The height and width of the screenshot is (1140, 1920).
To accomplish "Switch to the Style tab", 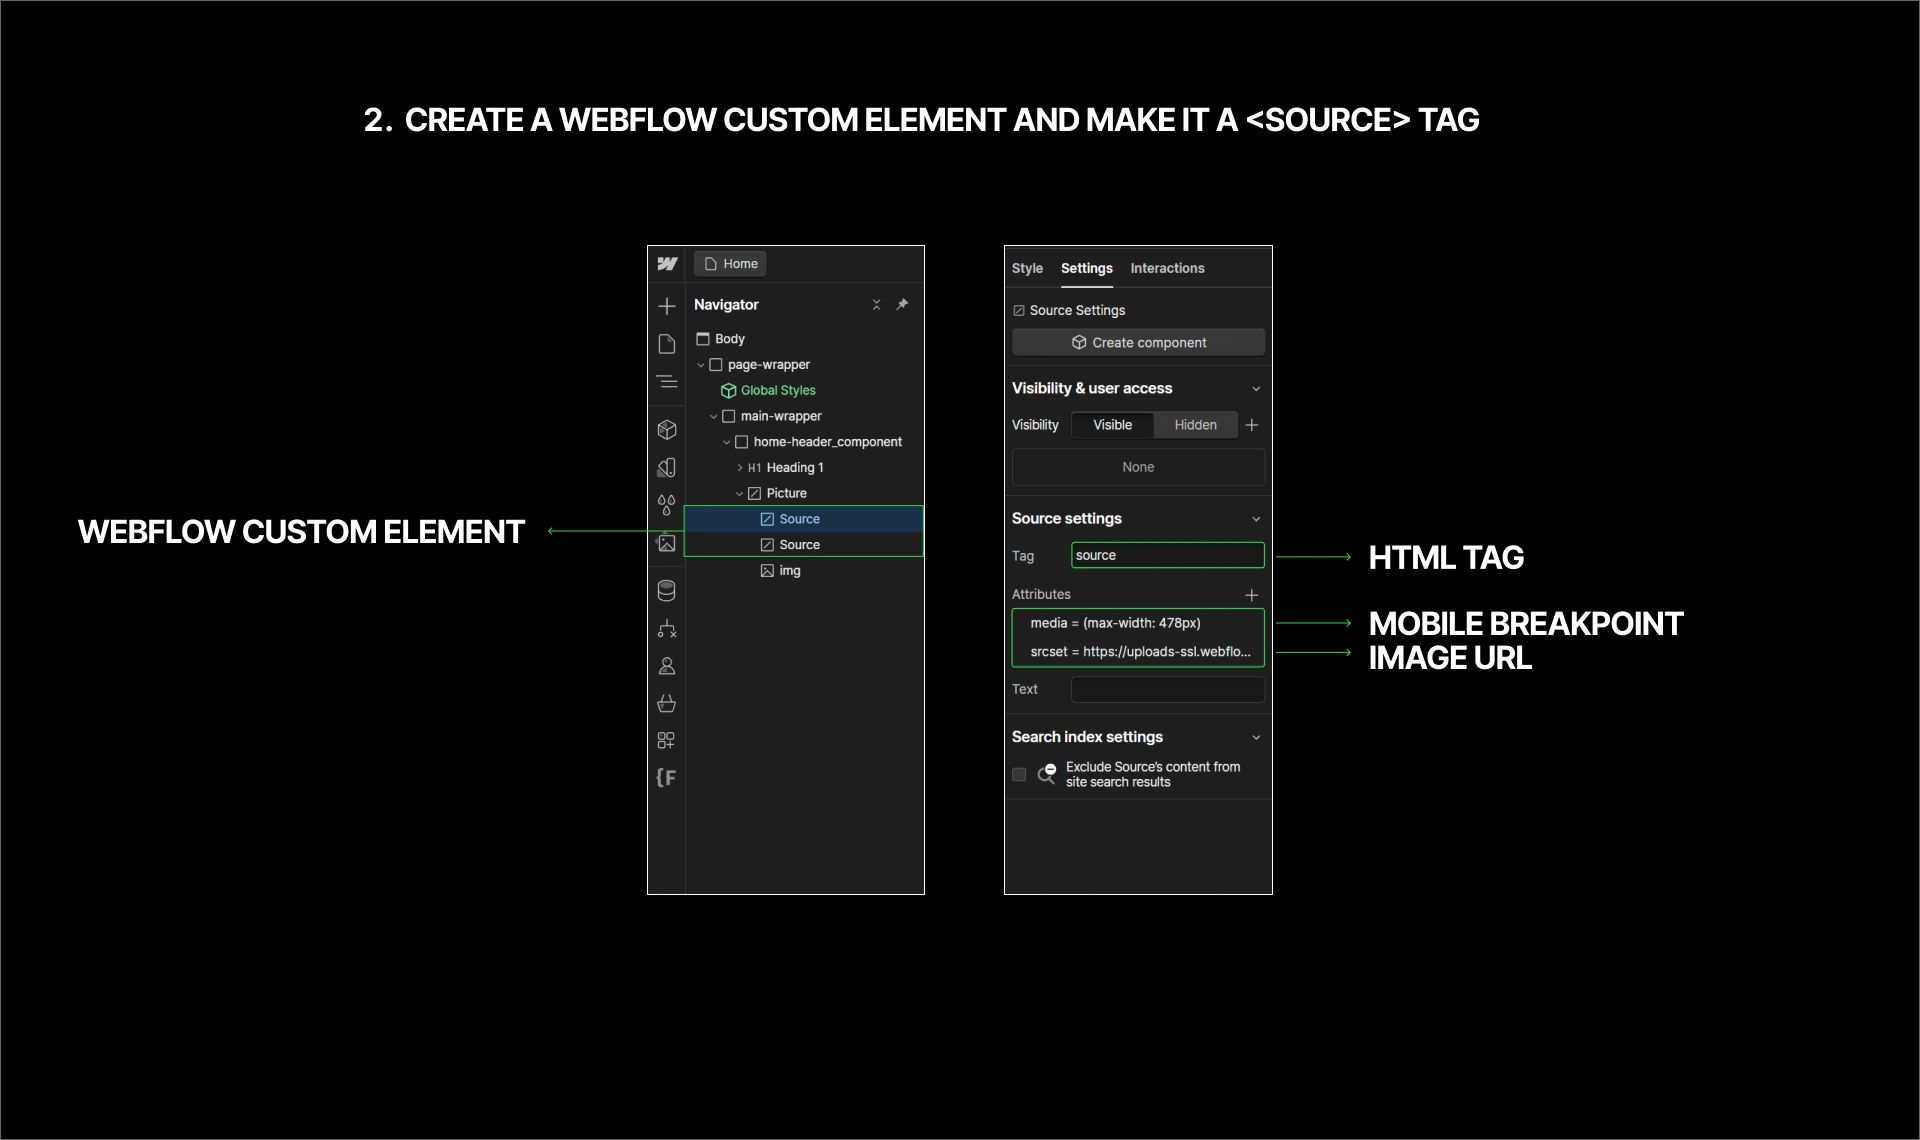I will [x=1026, y=268].
